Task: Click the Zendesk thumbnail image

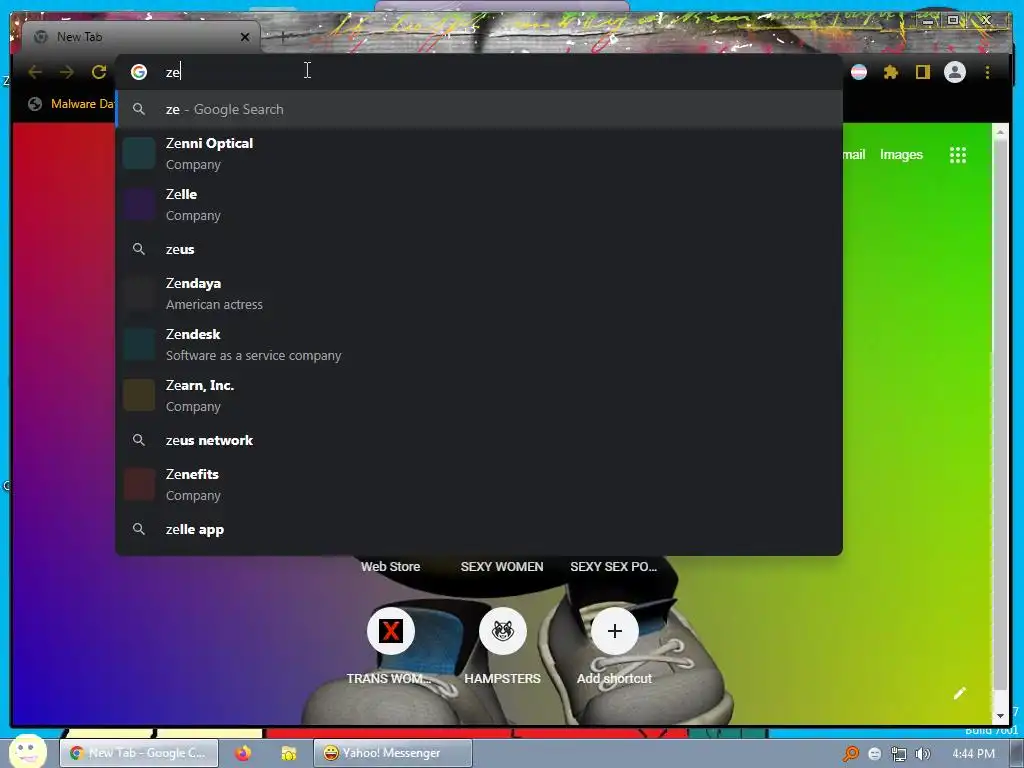Action: [139, 344]
